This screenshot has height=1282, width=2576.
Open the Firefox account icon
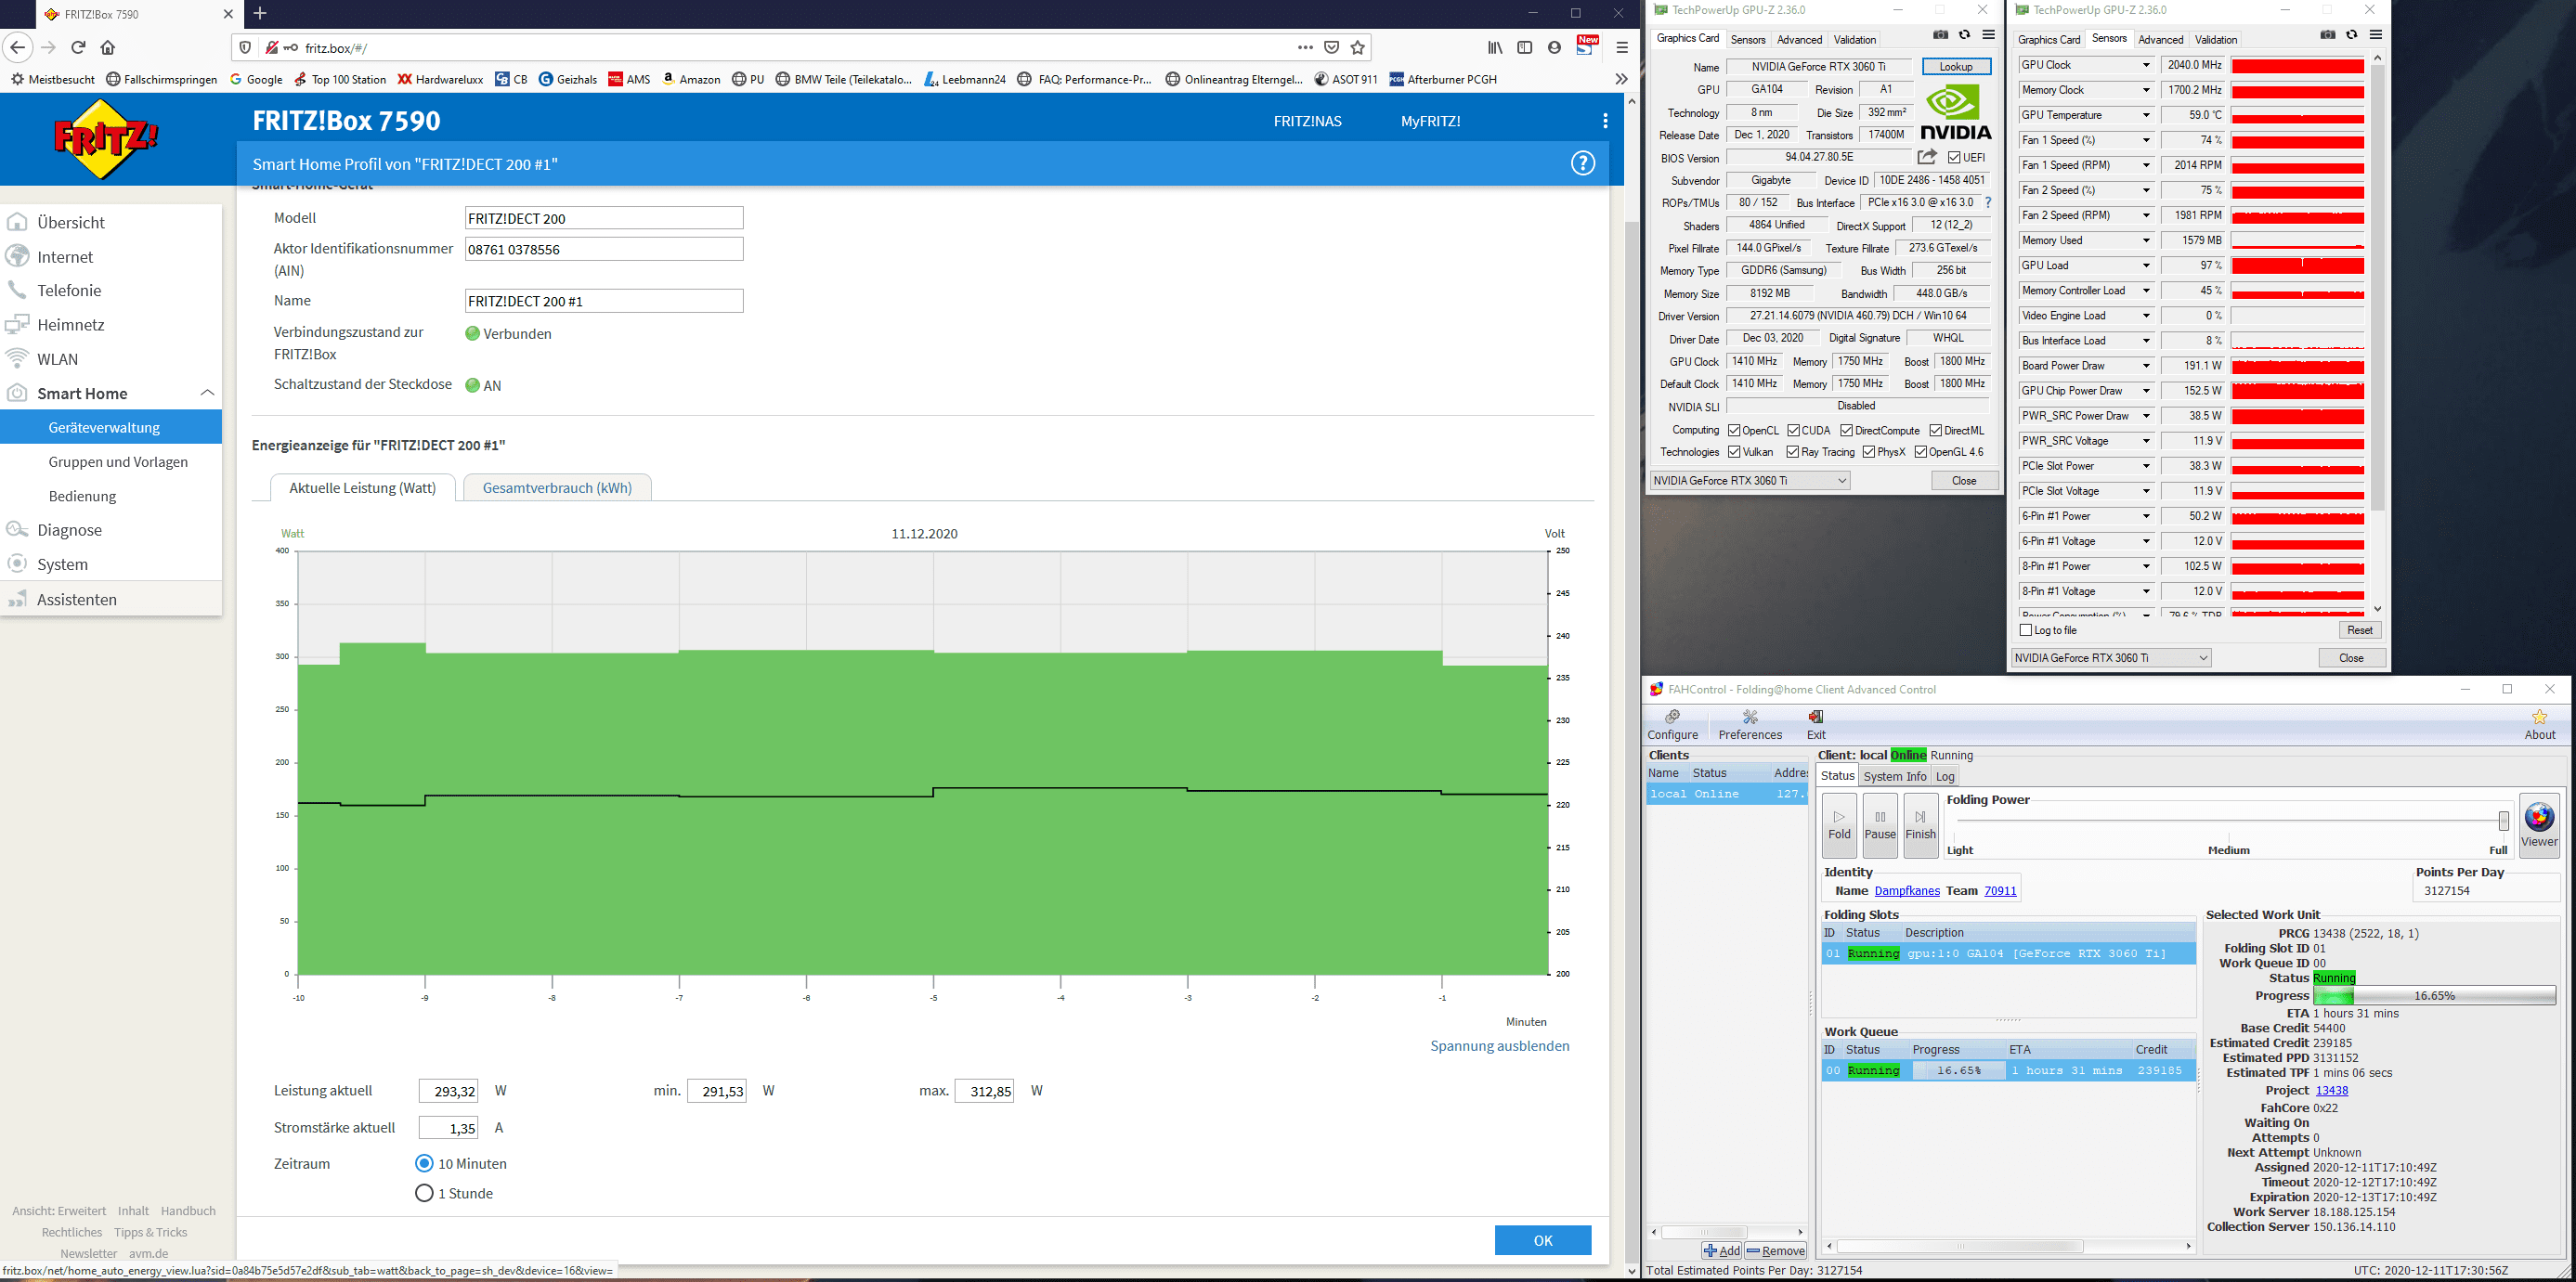(x=1554, y=47)
